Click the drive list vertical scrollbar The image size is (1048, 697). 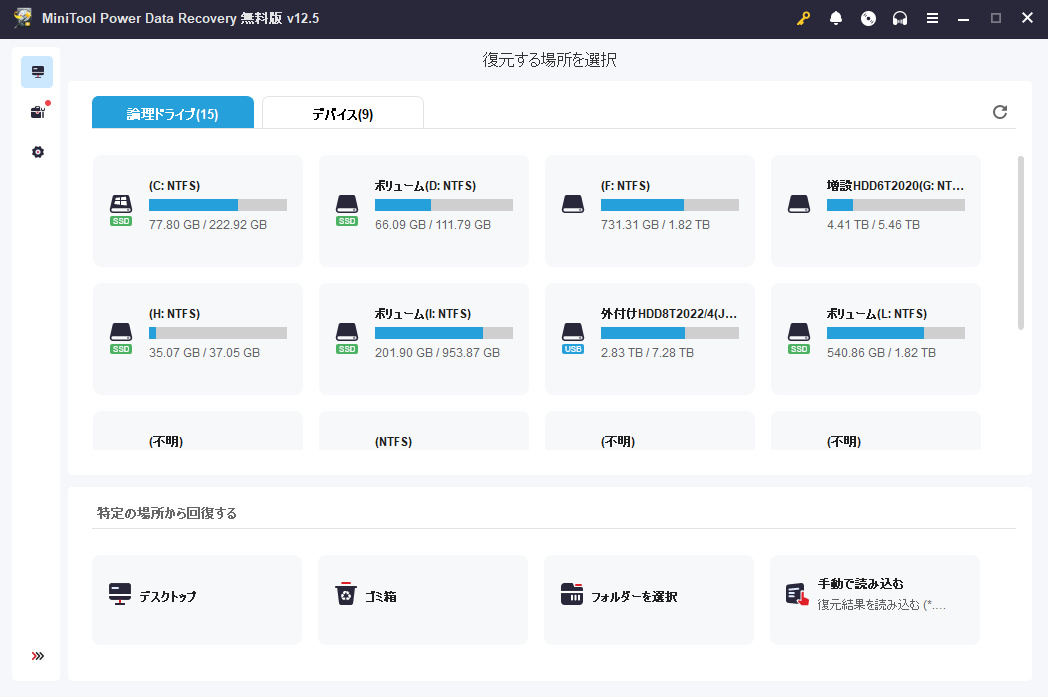pos(1020,243)
